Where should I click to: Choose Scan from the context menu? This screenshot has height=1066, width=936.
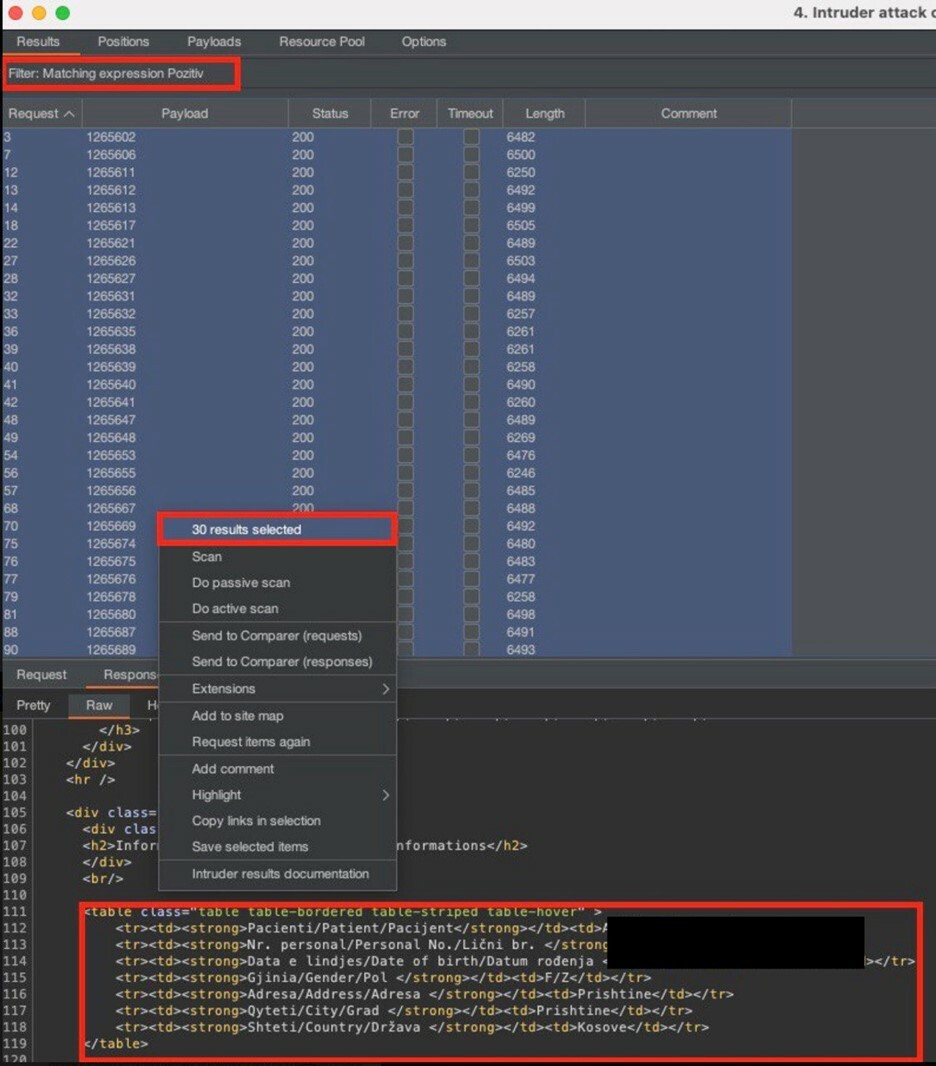(x=277, y=557)
